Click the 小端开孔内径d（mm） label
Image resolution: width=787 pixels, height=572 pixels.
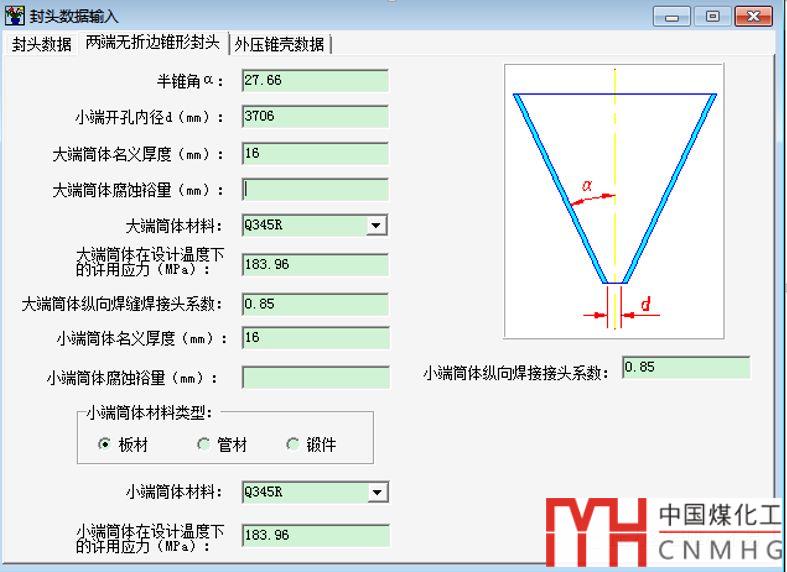(x=150, y=117)
